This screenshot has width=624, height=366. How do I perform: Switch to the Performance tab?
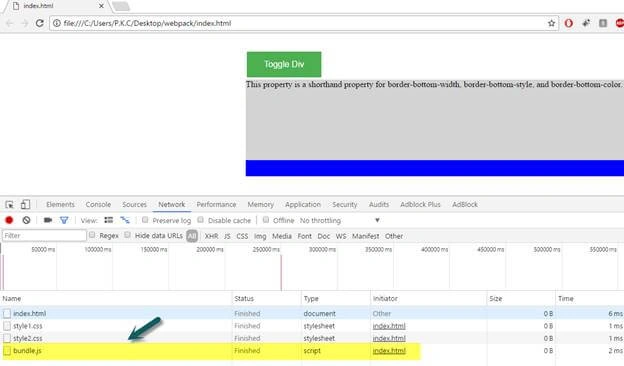216,204
